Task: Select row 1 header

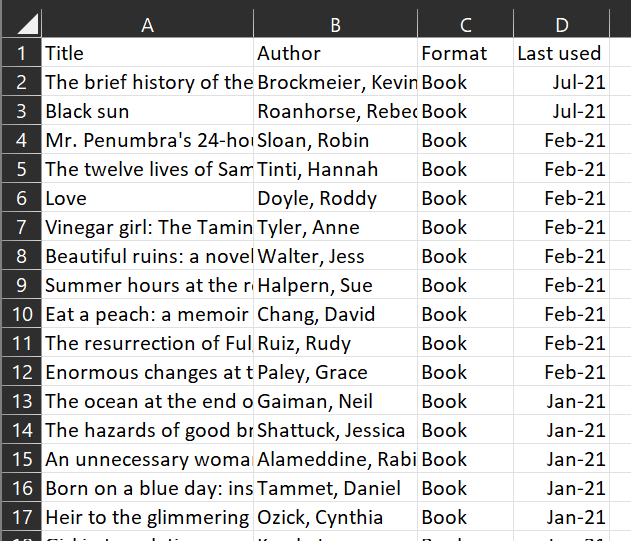Action: tap(22, 53)
